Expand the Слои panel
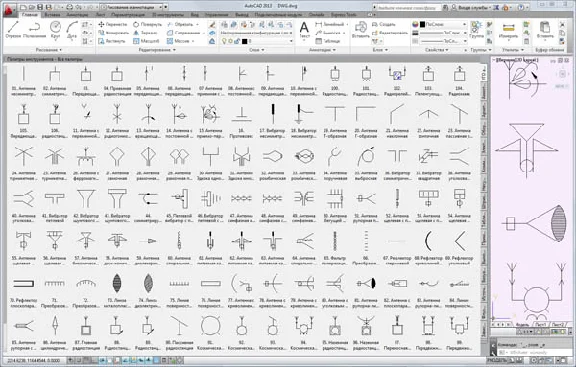The height and width of the screenshot is (367, 576). (256, 50)
